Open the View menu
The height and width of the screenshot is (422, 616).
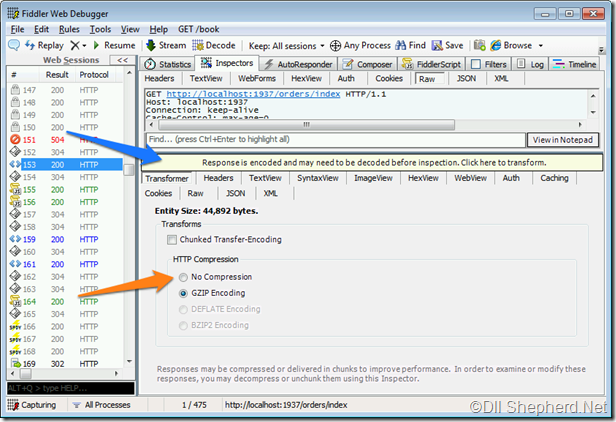tap(130, 29)
